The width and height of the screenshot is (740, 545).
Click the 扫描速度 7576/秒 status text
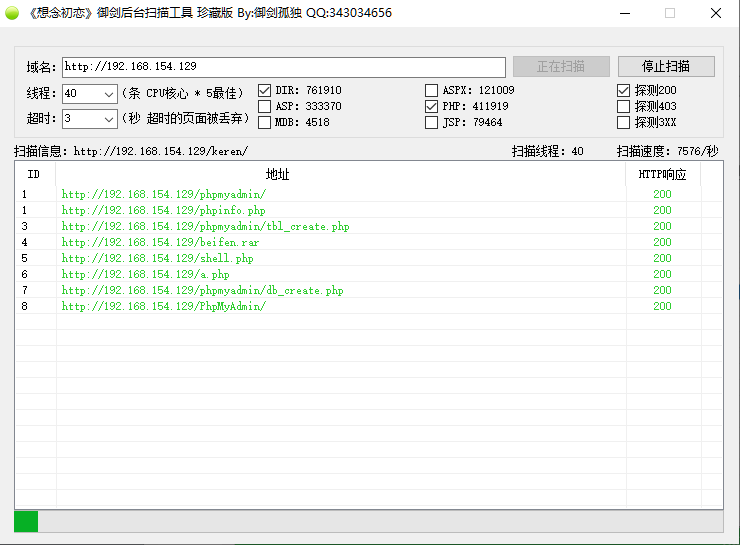[667, 151]
